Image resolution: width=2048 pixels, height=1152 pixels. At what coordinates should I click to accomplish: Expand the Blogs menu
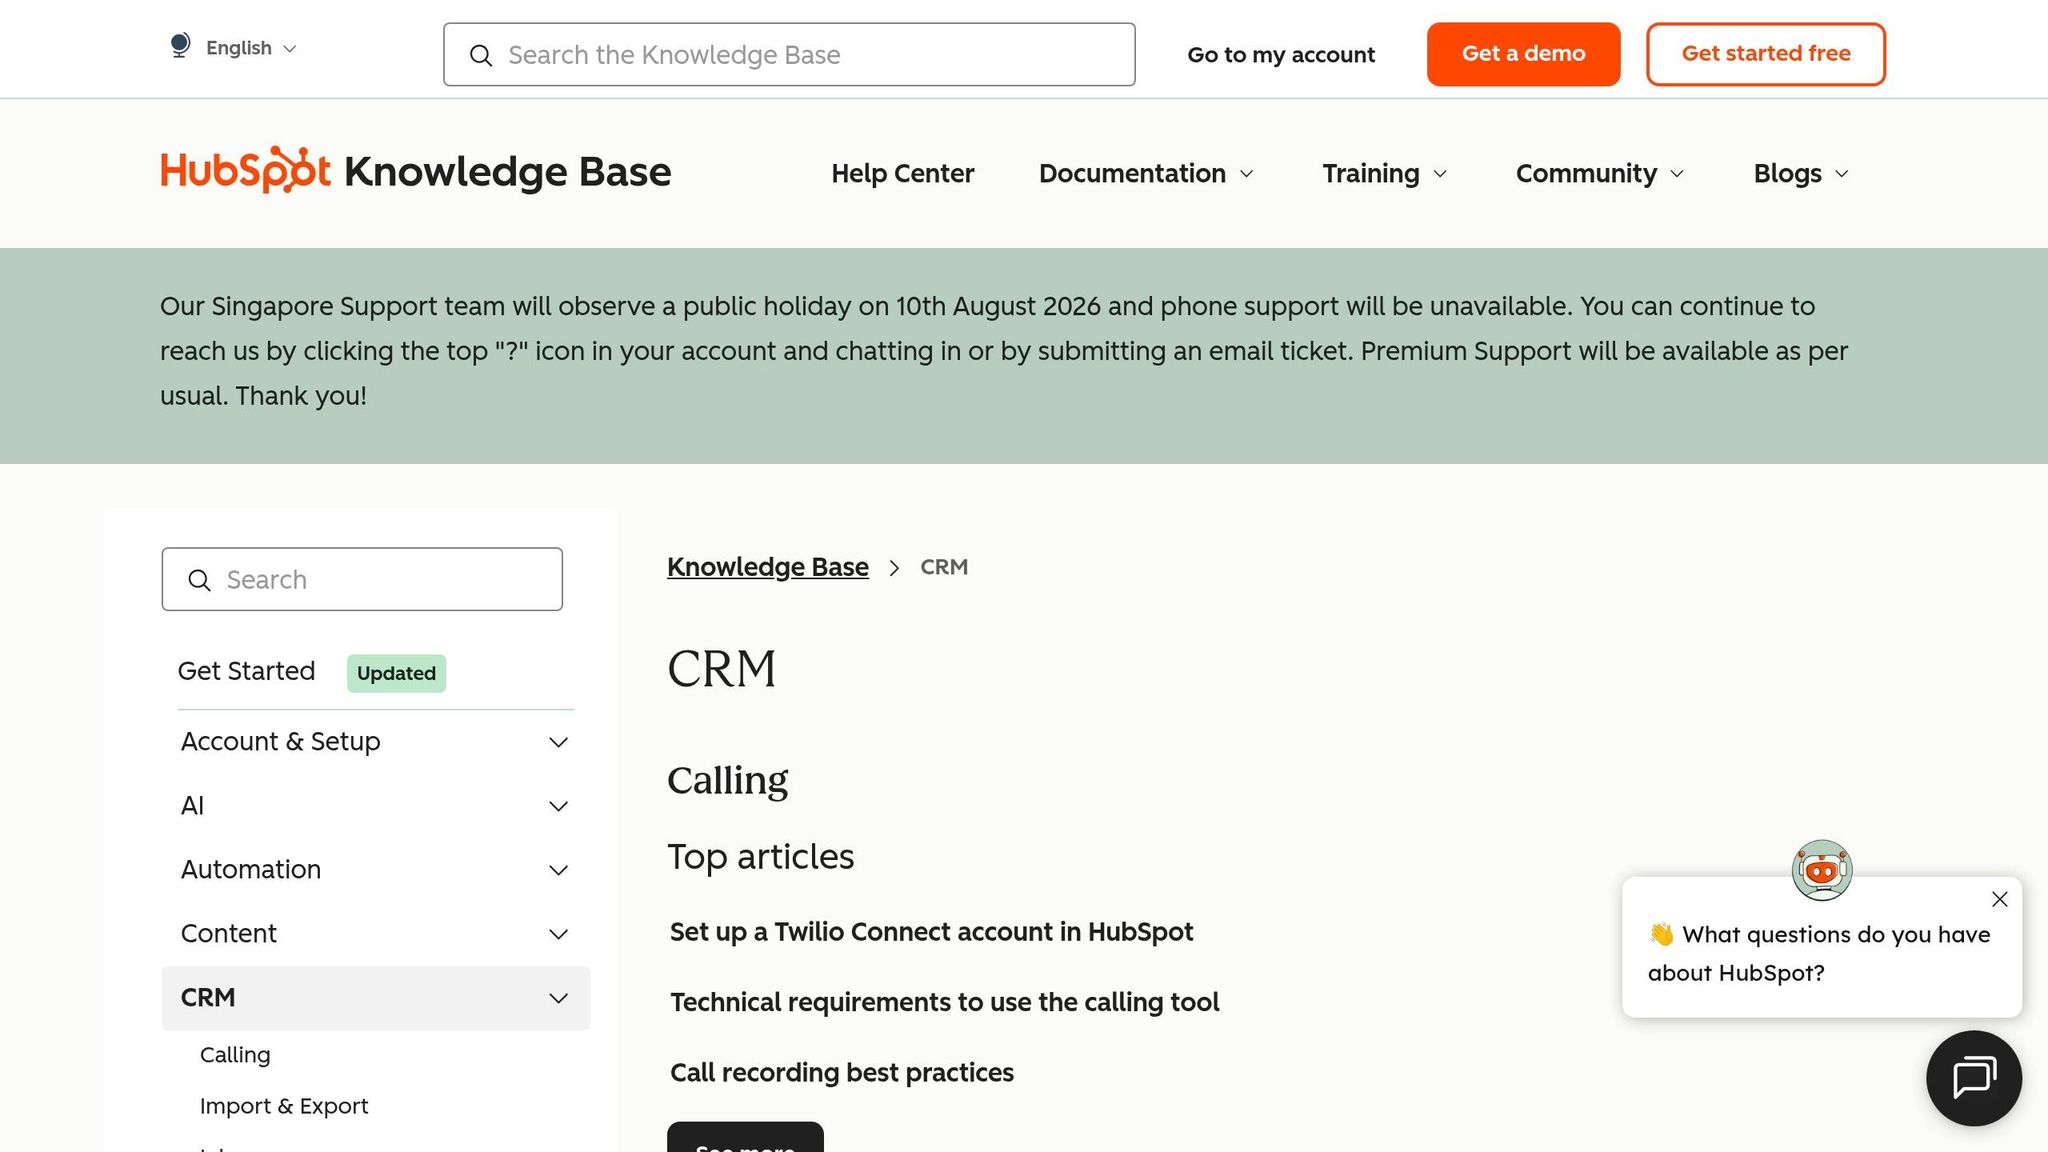1801,173
